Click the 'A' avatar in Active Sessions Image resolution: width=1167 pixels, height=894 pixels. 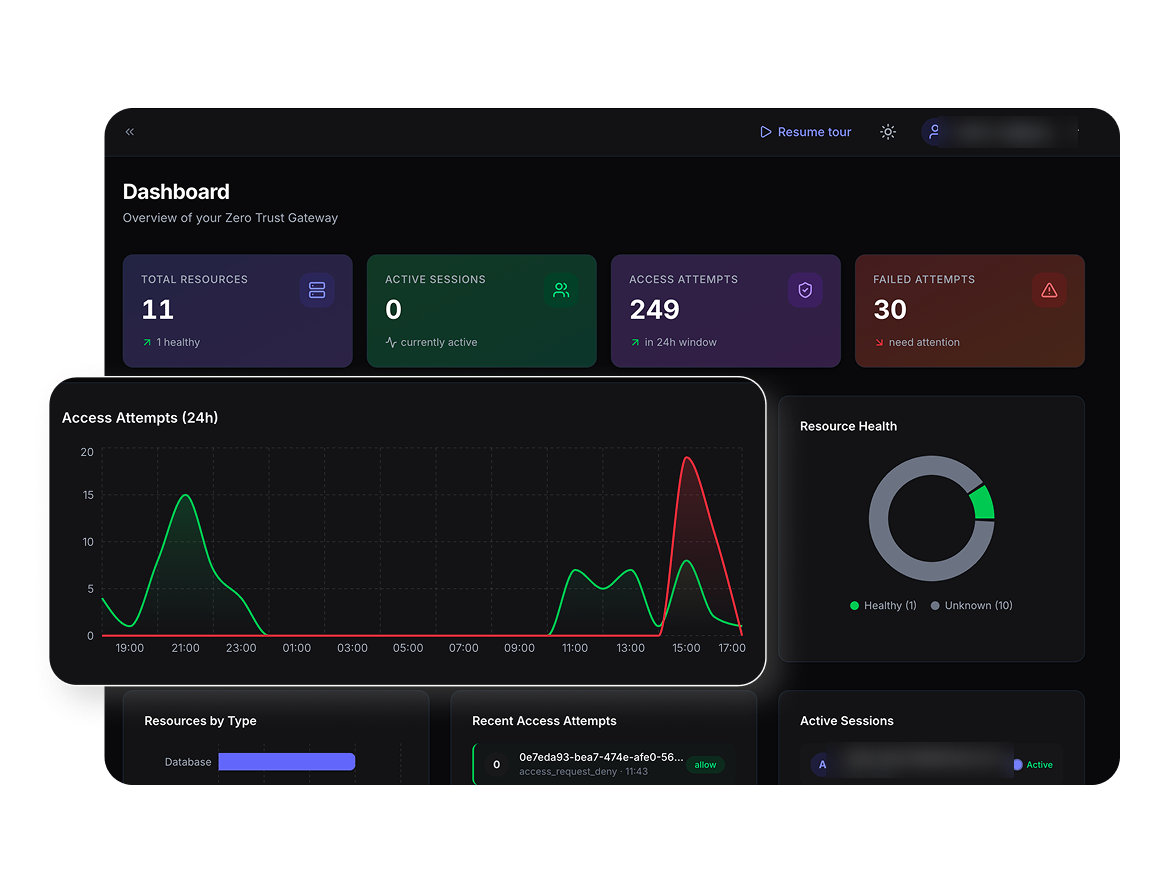(x=822, y=764)
